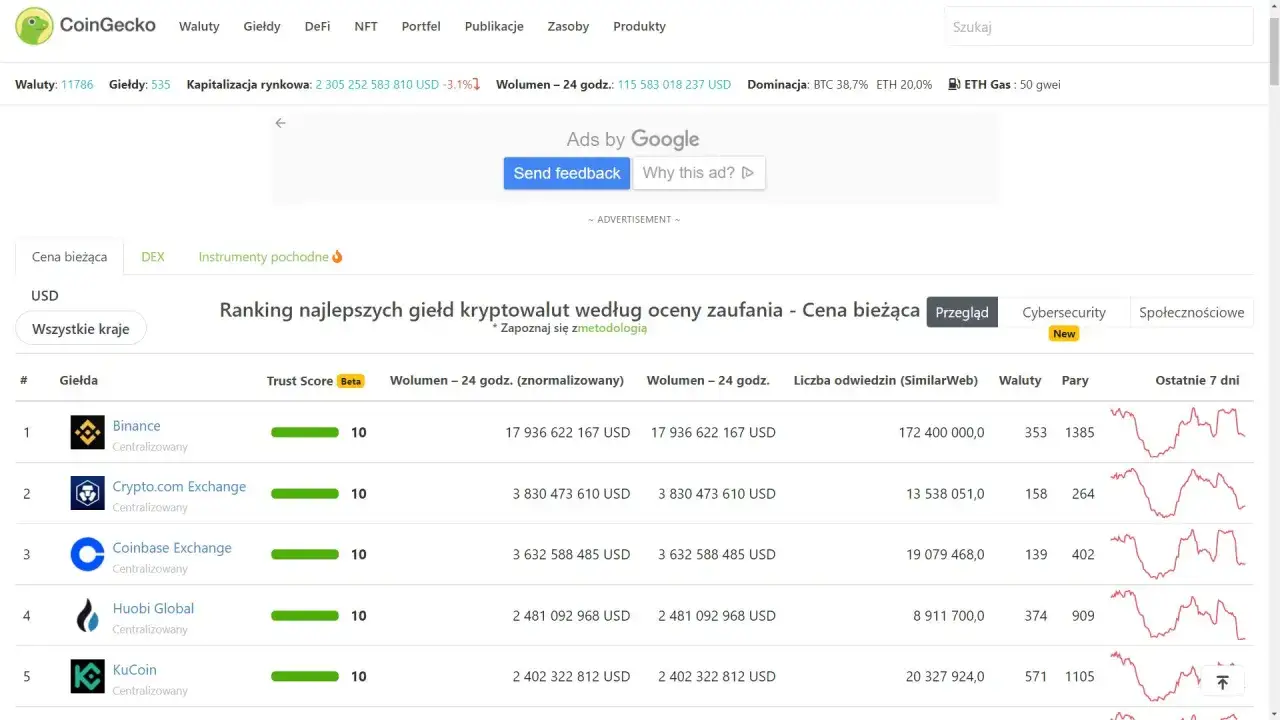Click the Szukaj search field
This screenshot has height=720, width=1280.
pos(1098,27)
